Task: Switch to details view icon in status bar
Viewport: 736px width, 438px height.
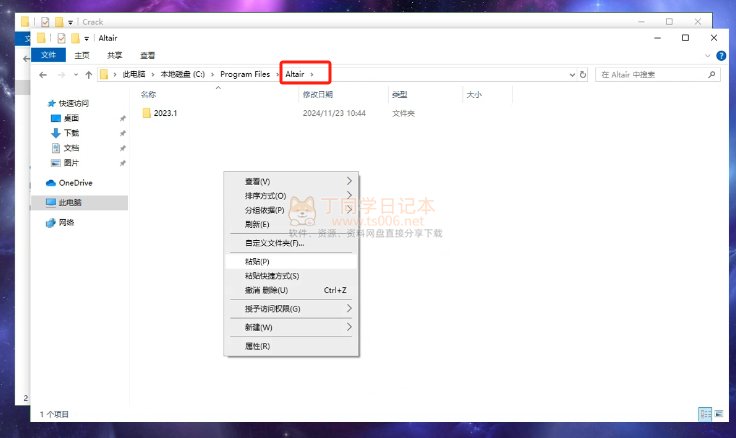Action: pos(705,414)
